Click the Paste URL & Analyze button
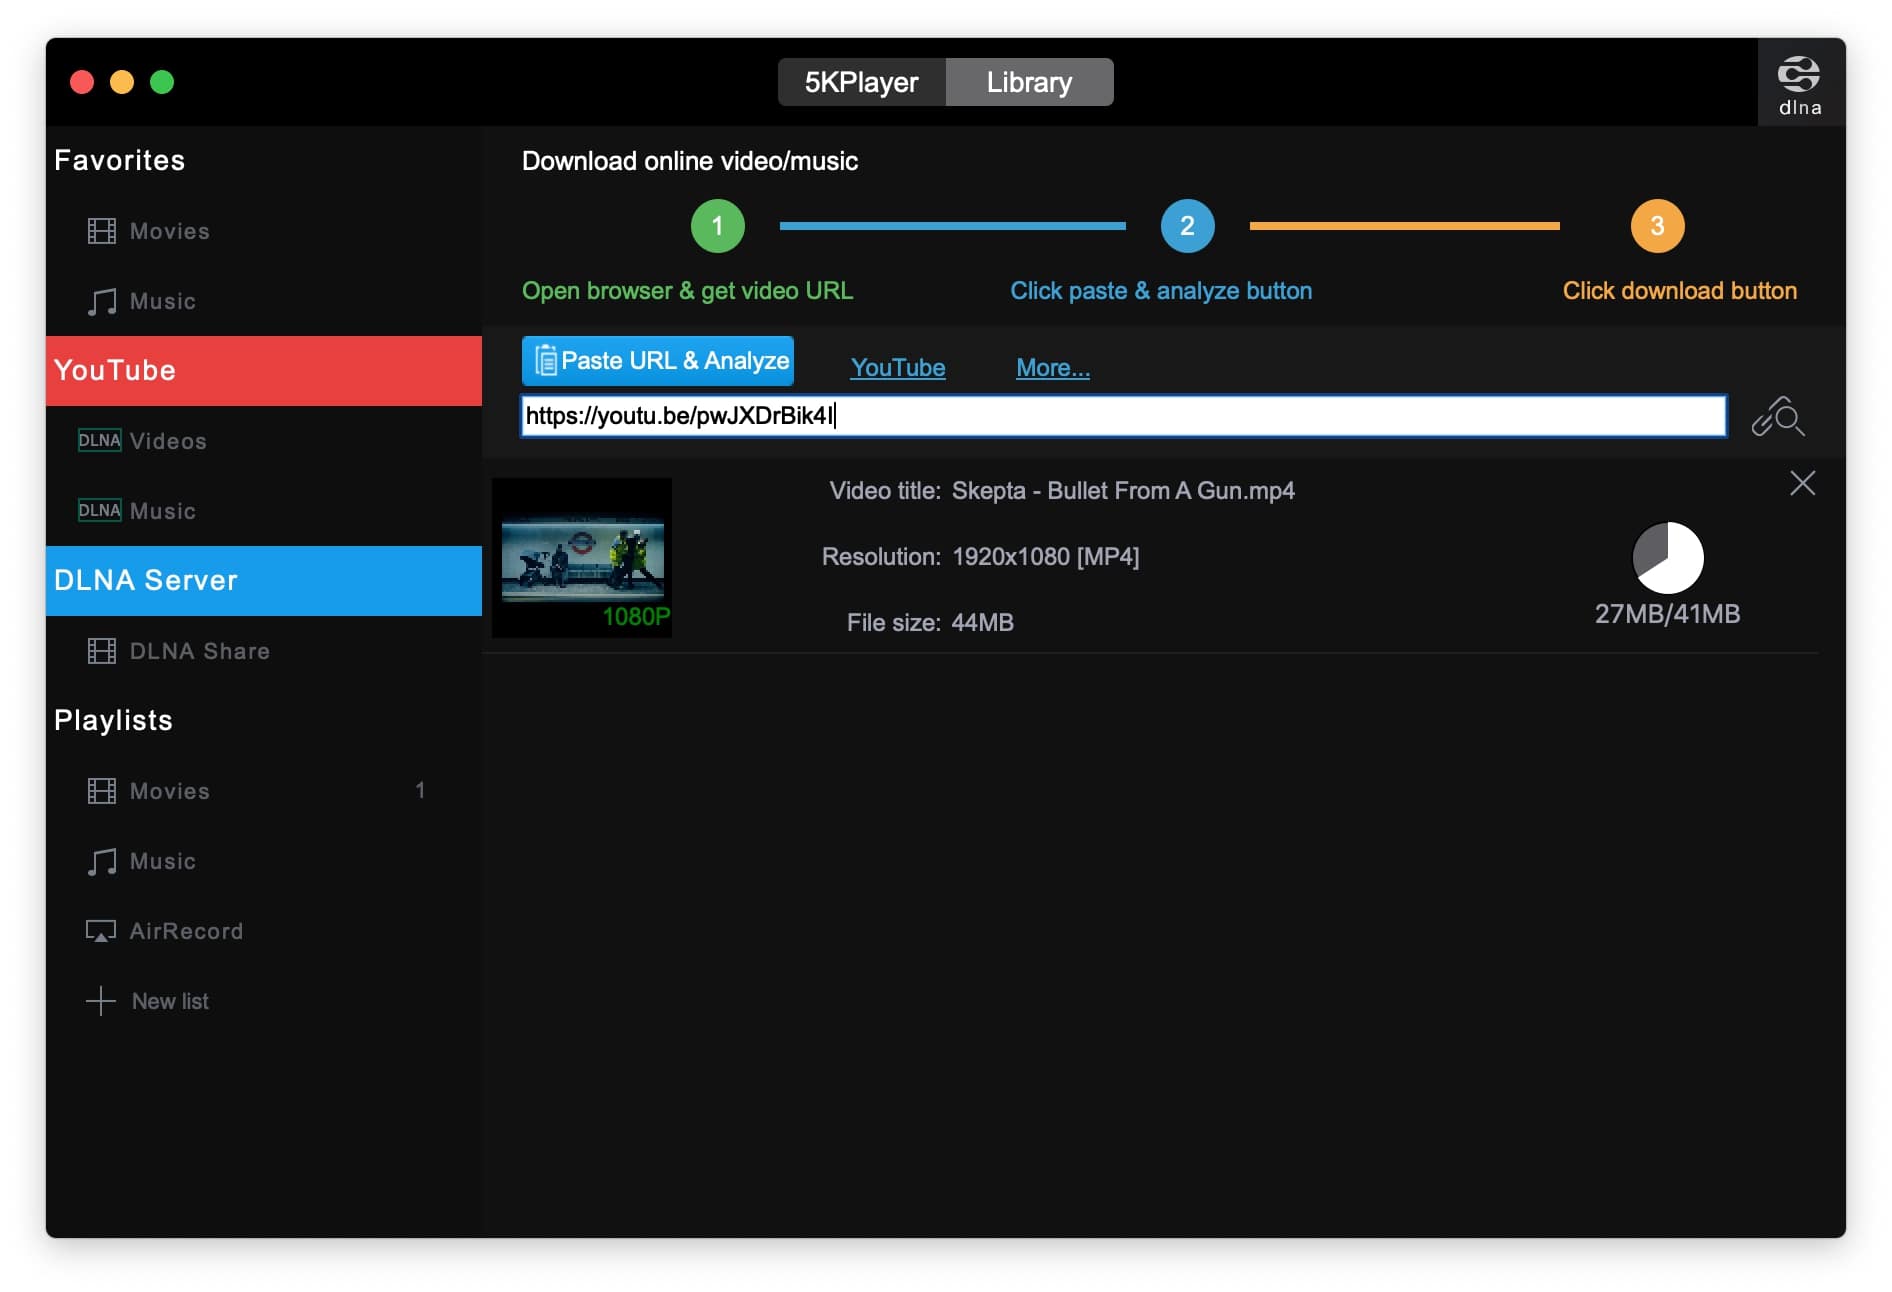 (x=658, y=361)
